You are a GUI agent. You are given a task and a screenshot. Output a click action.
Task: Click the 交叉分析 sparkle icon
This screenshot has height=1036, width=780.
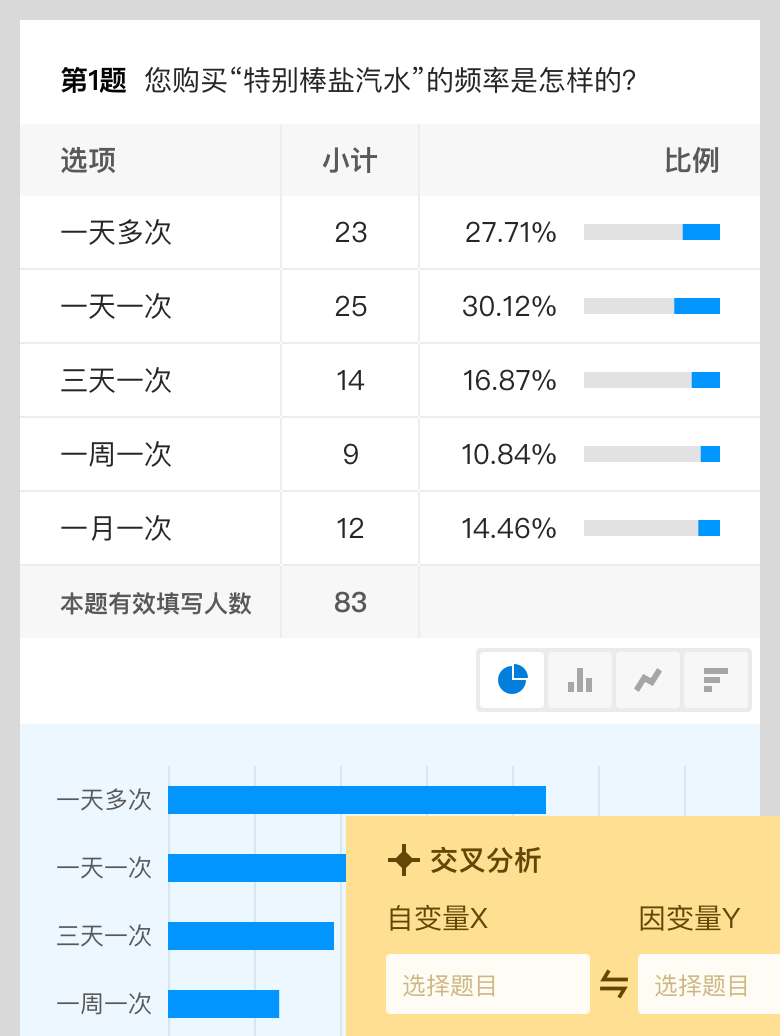403,860
